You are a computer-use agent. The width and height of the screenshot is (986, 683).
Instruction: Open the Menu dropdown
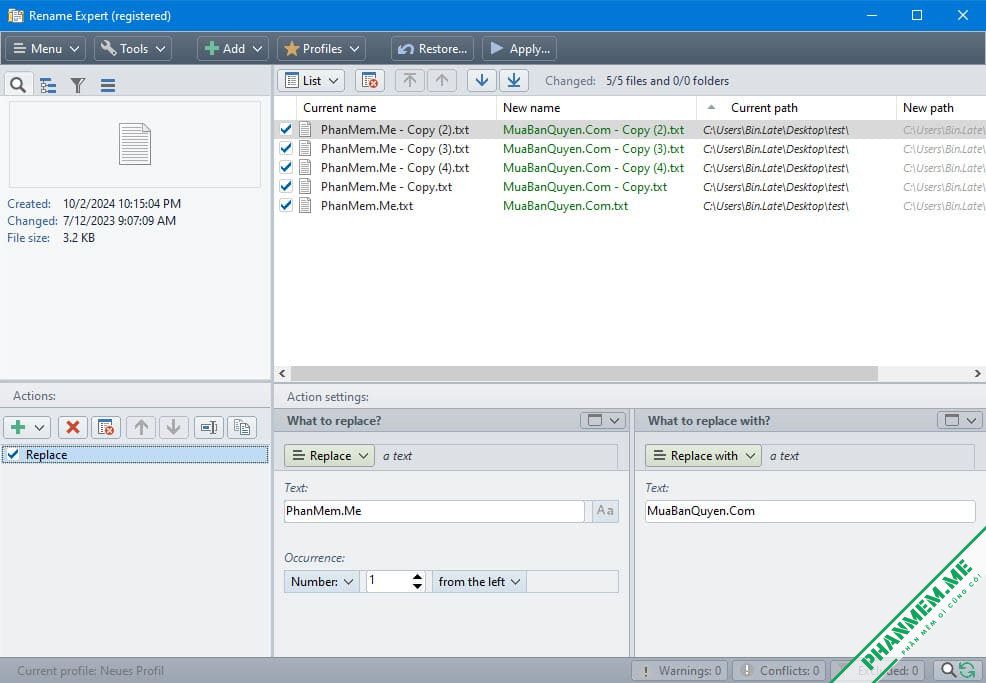pos(46,48)
